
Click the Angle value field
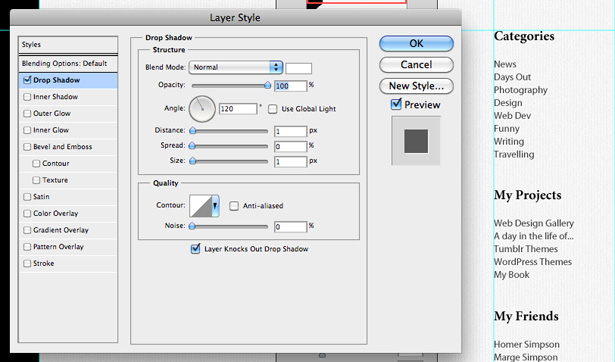coord(238,109)
